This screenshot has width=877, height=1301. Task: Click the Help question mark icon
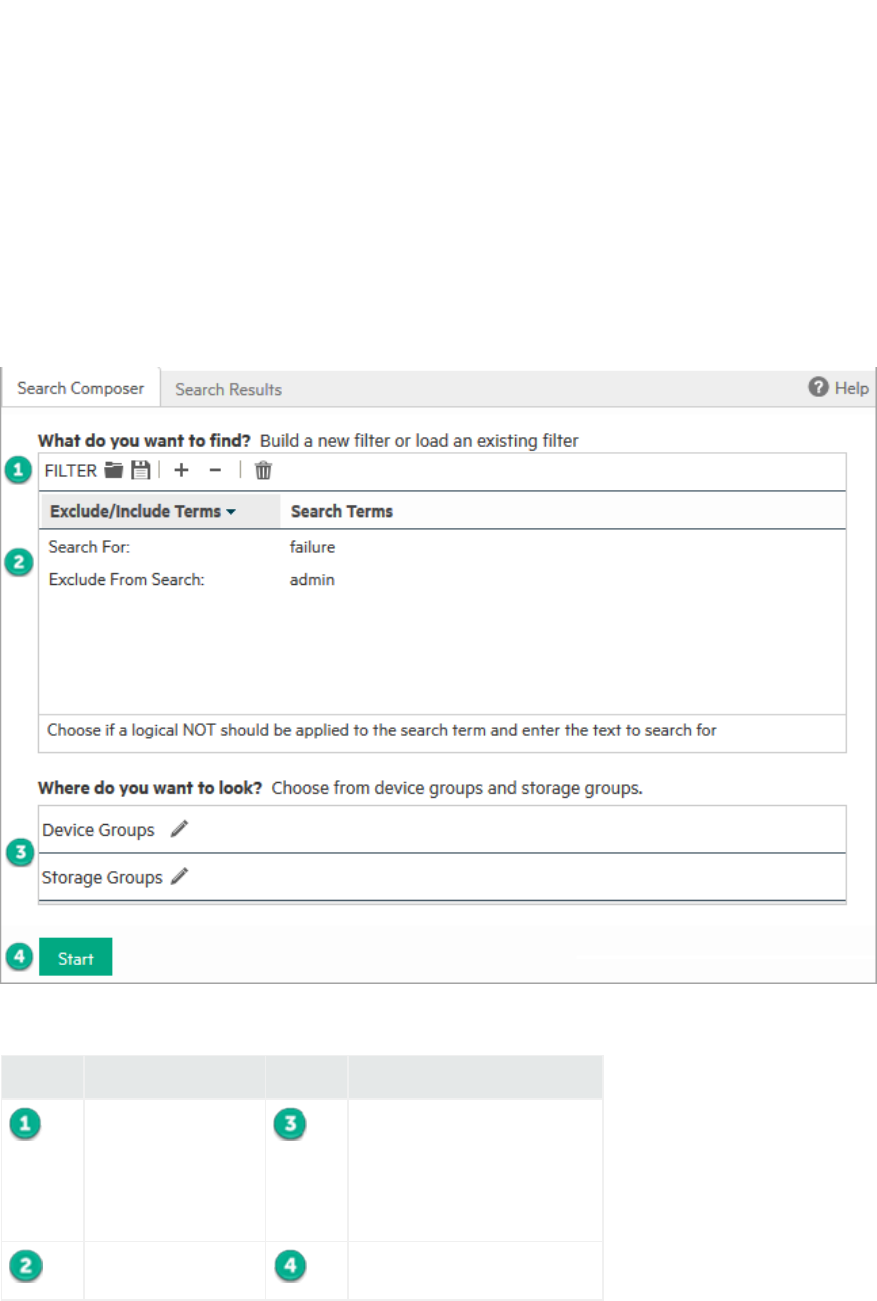pyautogui.click(x=818, y=388)
